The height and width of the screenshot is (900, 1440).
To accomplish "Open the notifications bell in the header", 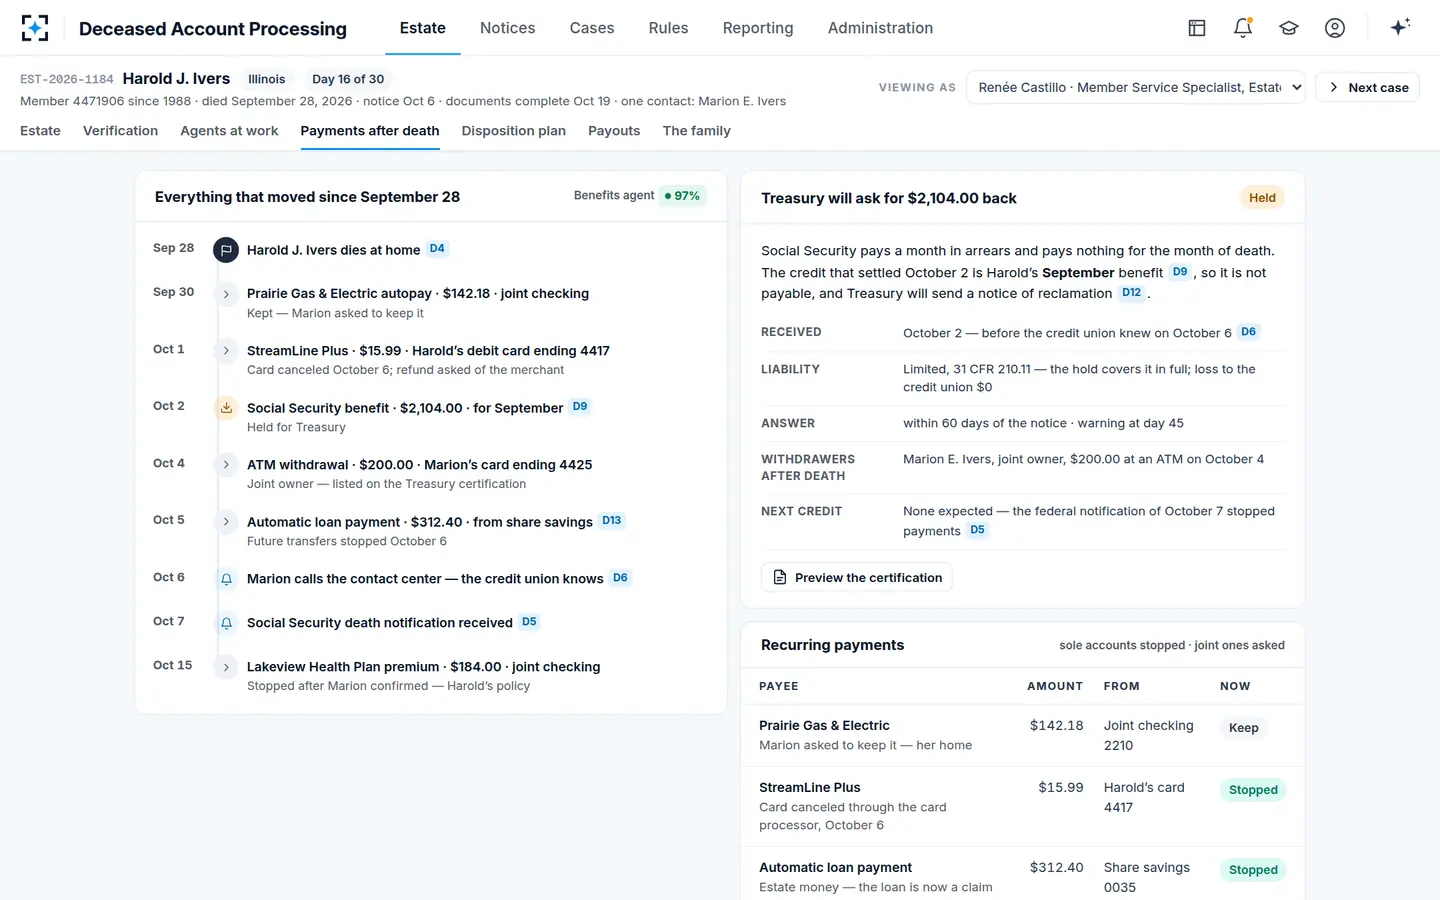I will pos(1243,28).
